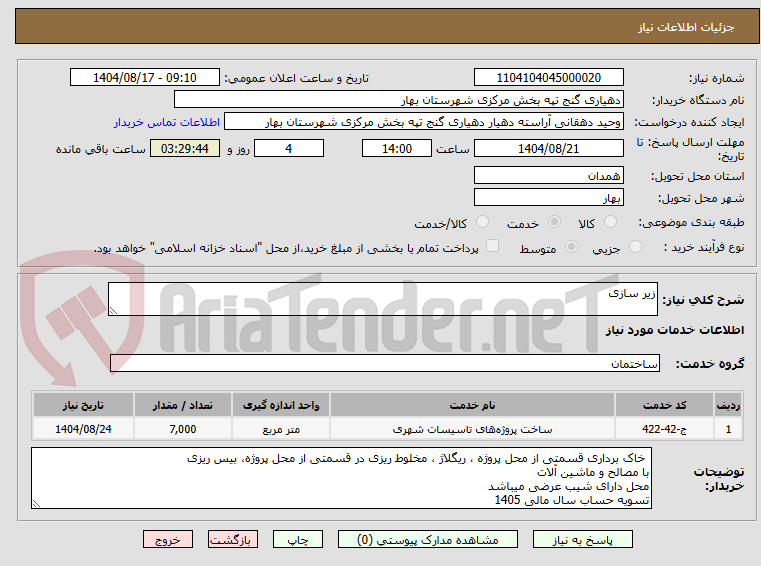Click the request creator name field
Screen dimensions: 761x566
pyautogui.click(x=424, y=122)
